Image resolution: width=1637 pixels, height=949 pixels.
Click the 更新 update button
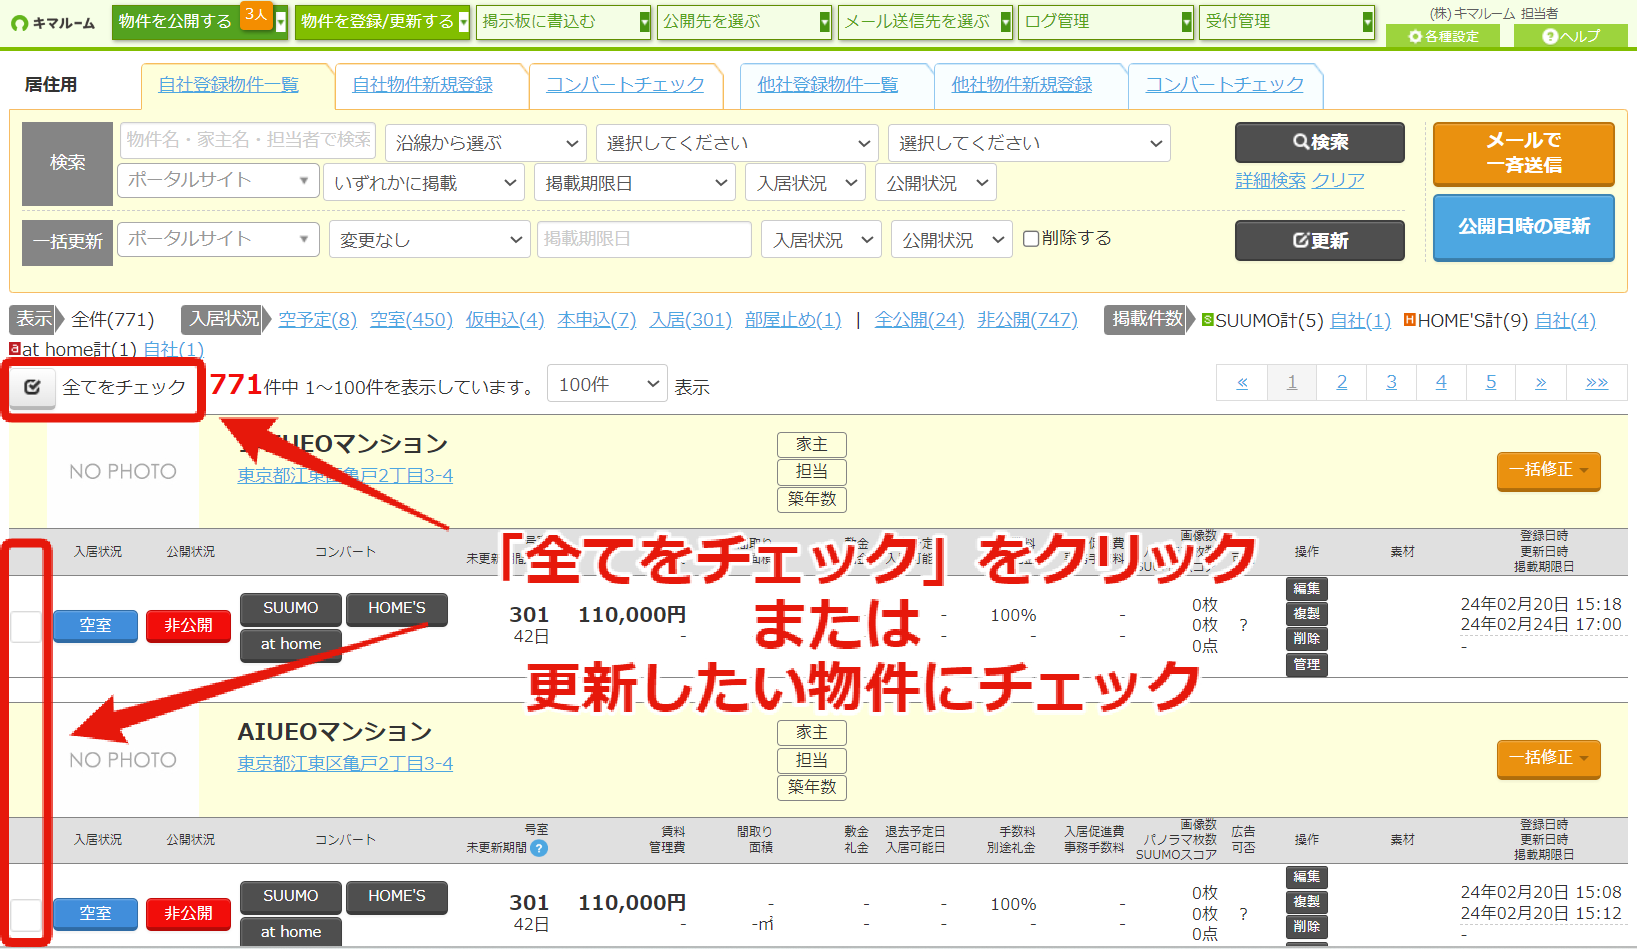[x=1319, y=240]
